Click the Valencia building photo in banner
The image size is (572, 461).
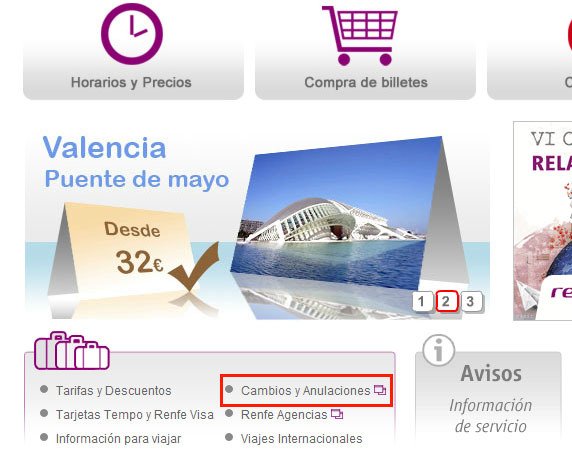tap(337, 212)
